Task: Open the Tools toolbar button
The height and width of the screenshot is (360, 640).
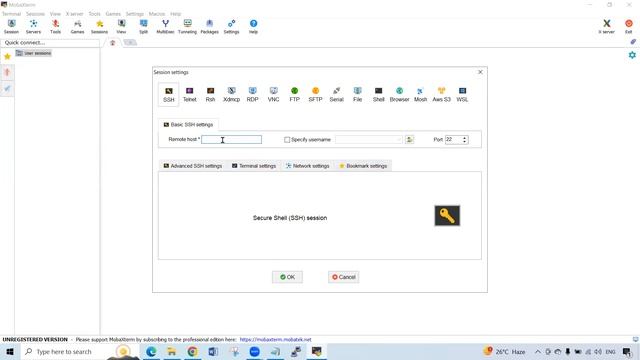Action: (56, 27)
